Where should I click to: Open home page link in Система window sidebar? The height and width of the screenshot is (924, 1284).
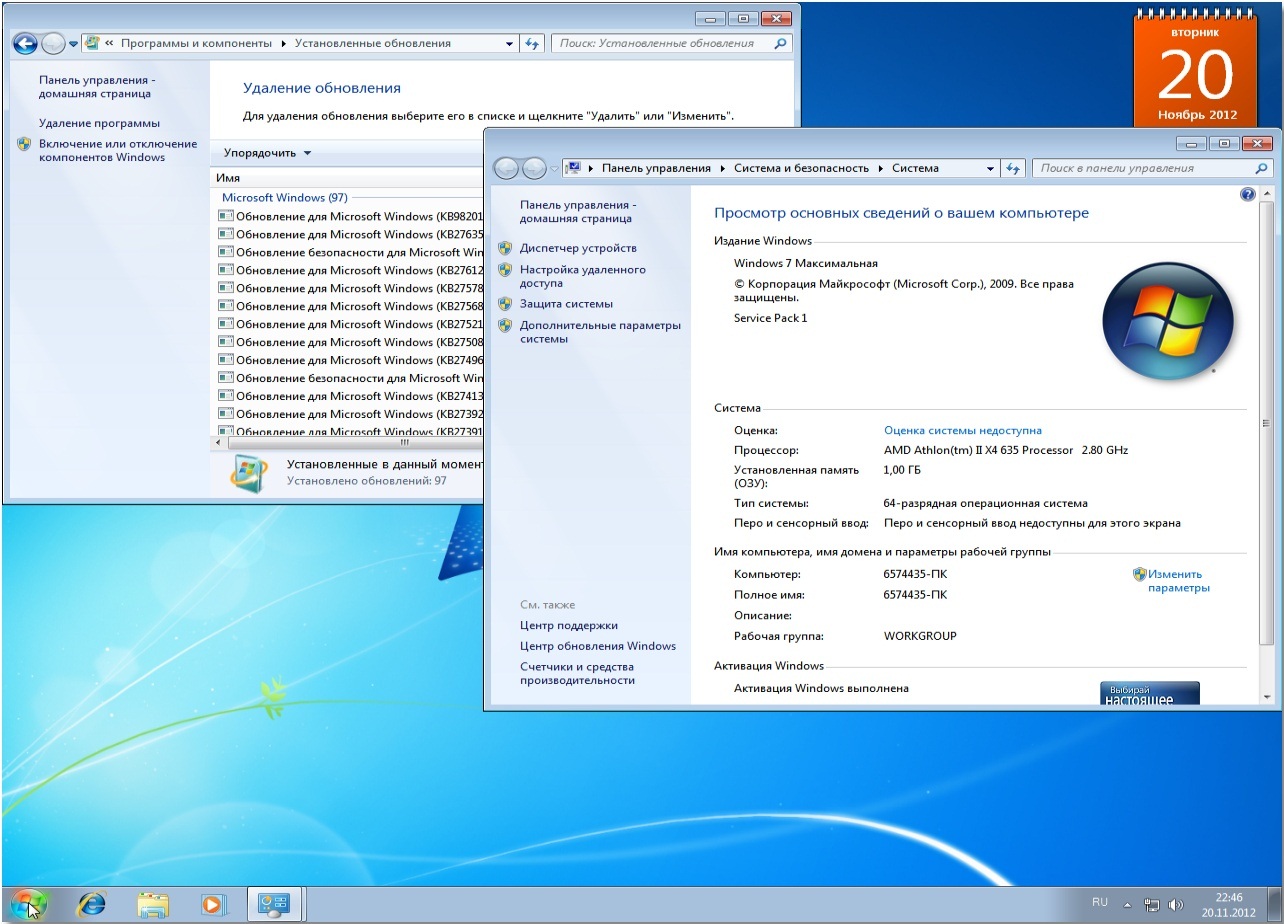578,211
